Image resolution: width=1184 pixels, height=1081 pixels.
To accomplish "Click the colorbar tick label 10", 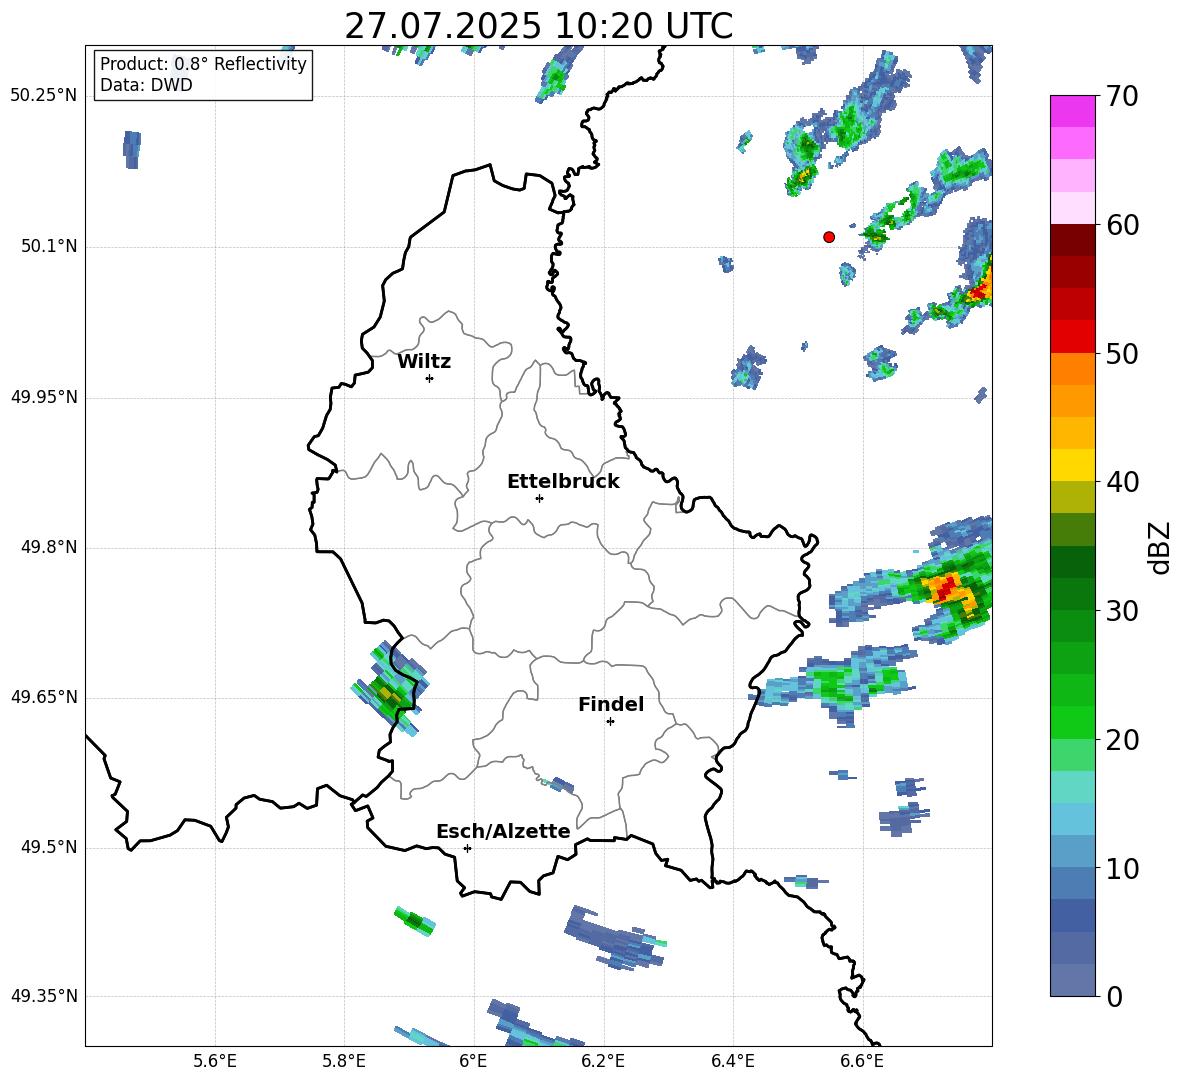I will tap(1122, 868).
